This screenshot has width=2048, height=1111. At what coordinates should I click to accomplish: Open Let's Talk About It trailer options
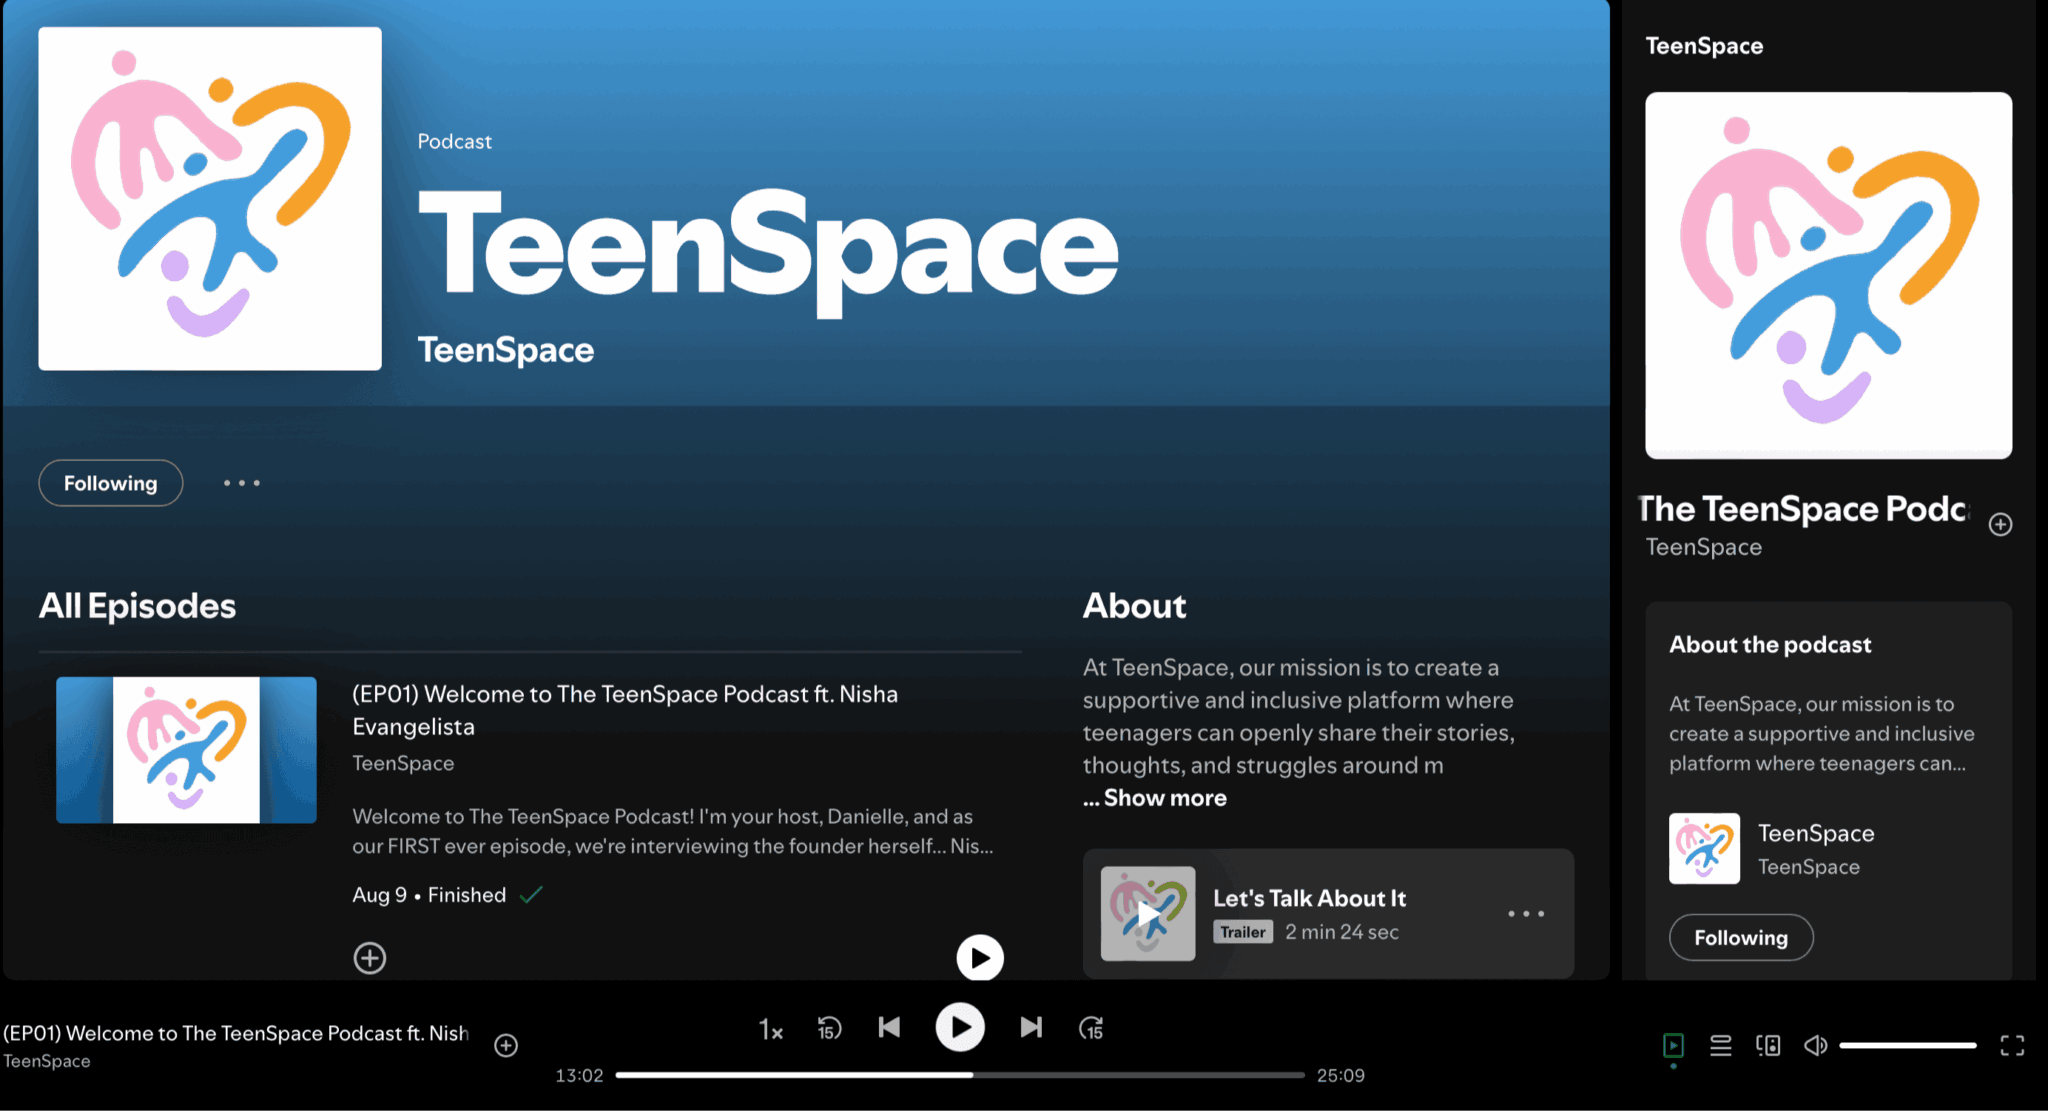1526,914
